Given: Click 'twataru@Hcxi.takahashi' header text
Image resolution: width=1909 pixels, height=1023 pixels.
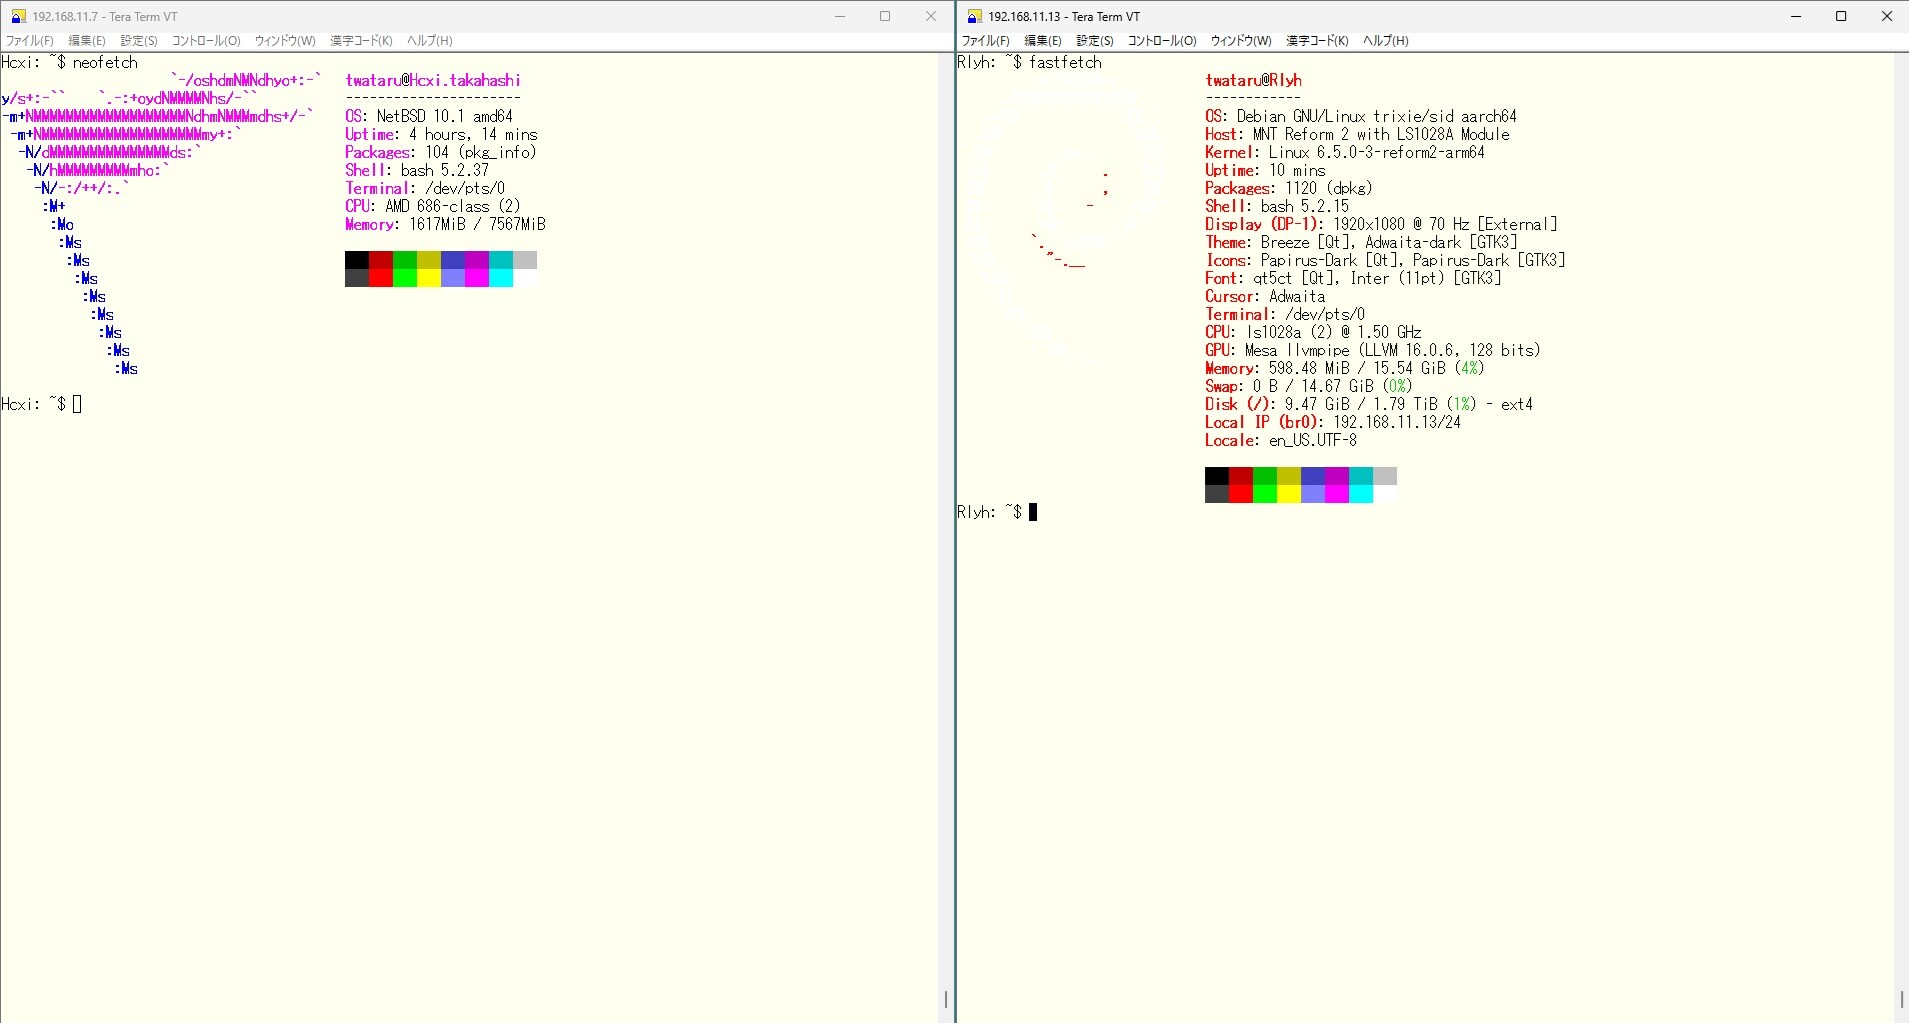Looking at the screenshot, I should click(433, 80).
